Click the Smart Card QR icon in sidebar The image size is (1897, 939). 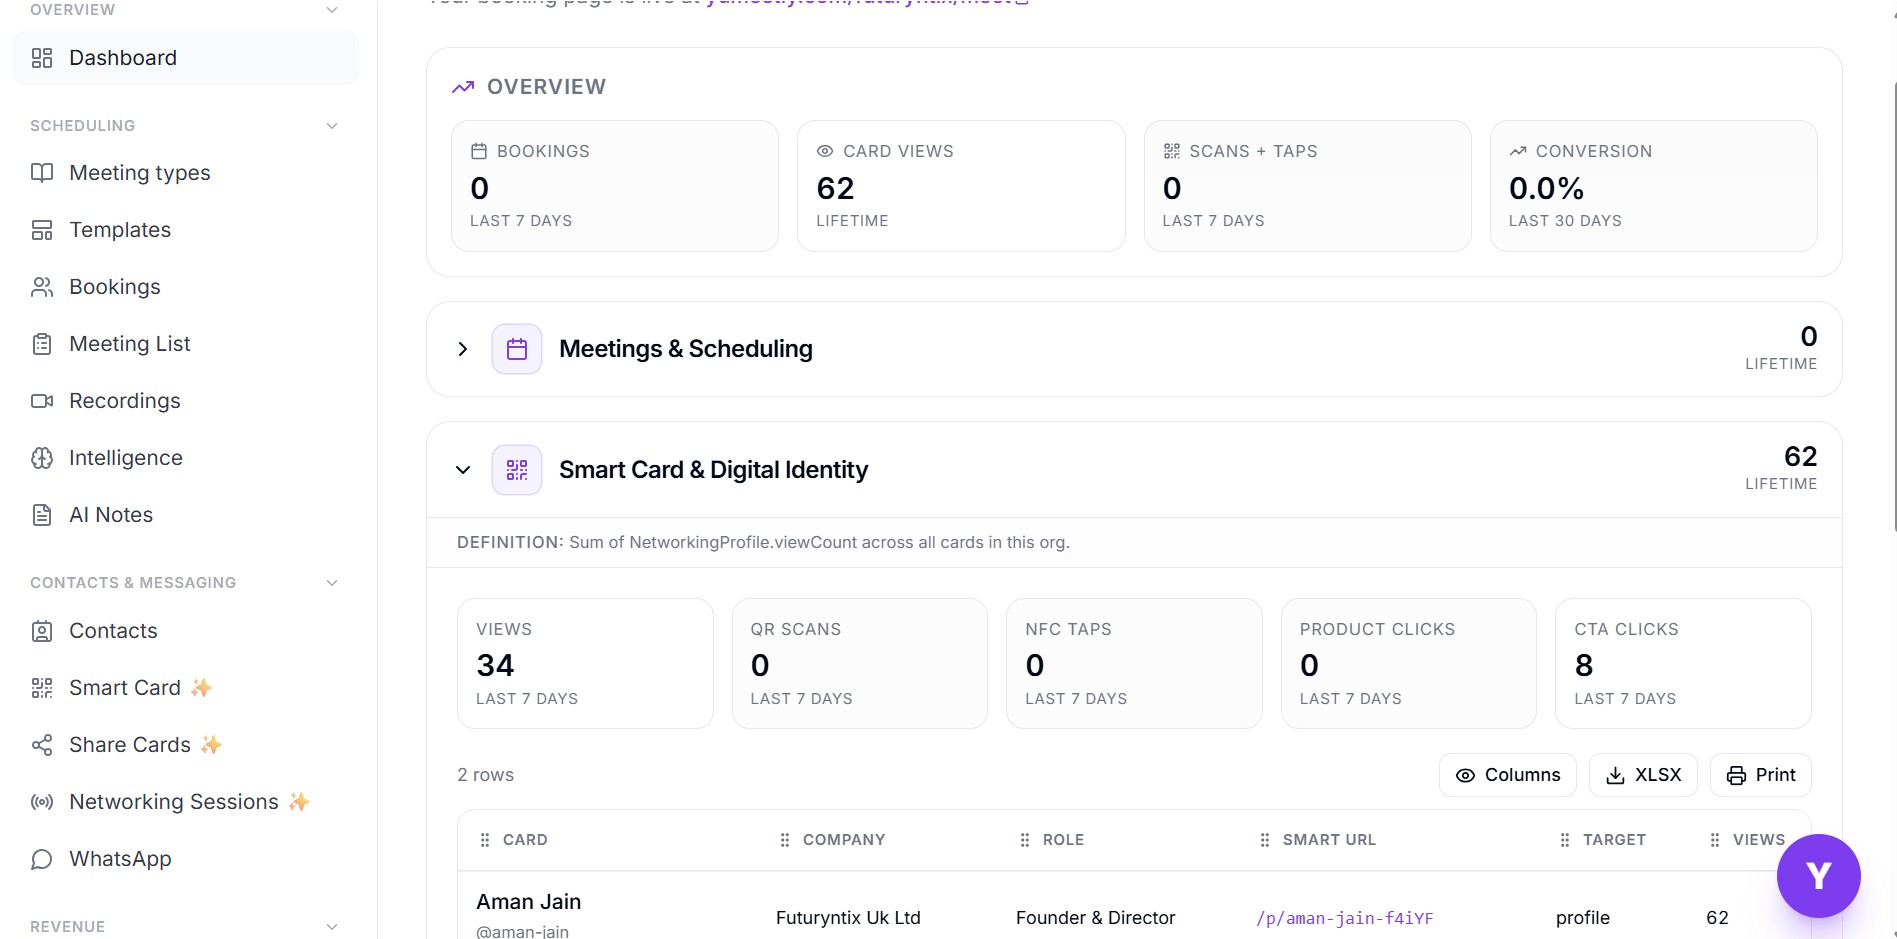tap(42, 688)
